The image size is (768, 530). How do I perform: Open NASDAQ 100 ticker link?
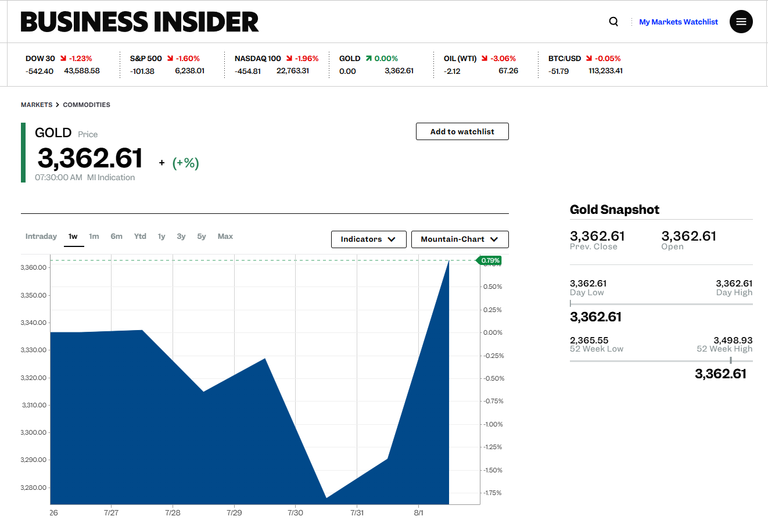pos(258,58)
